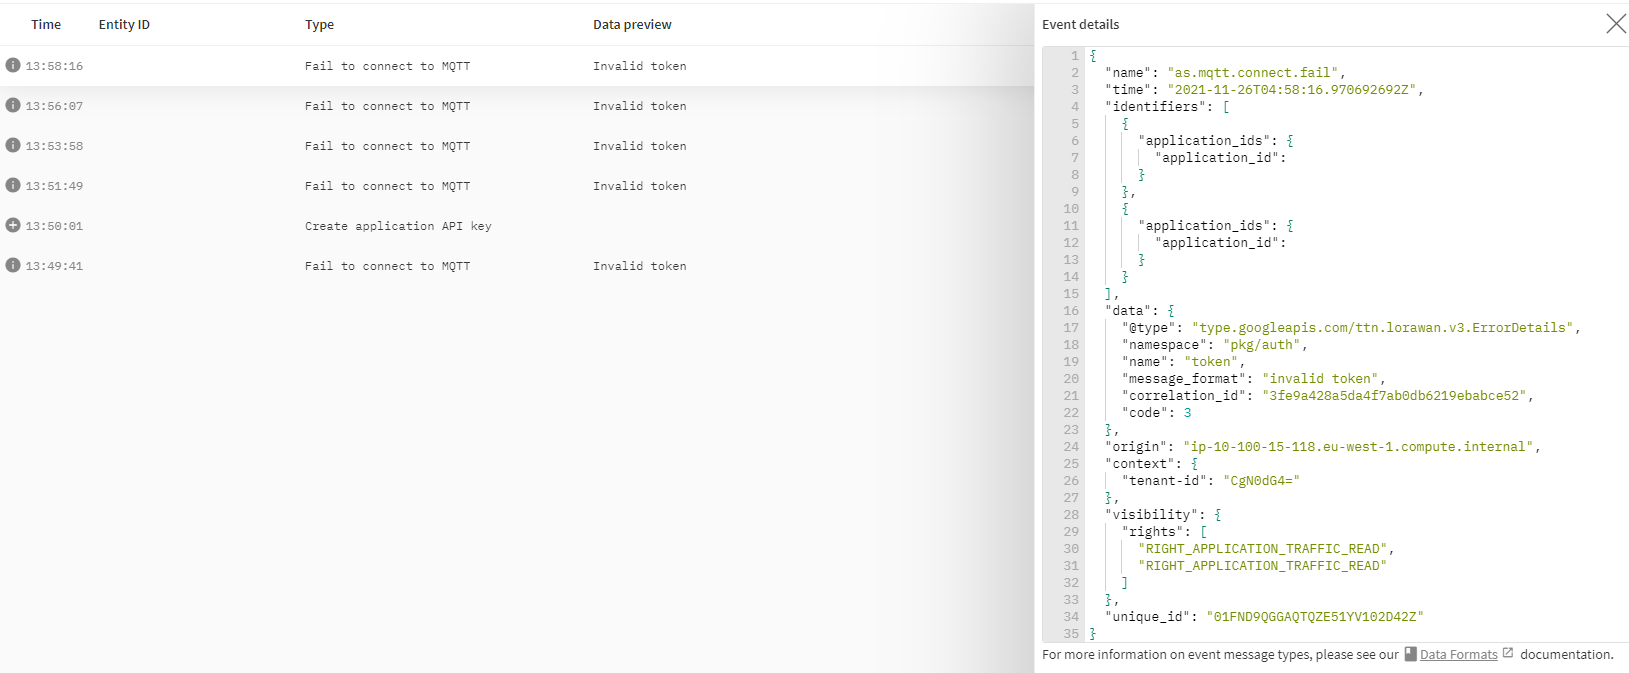
Task: Click the Data preview column header
Action: pyautogui.click(x=632, y=25)
